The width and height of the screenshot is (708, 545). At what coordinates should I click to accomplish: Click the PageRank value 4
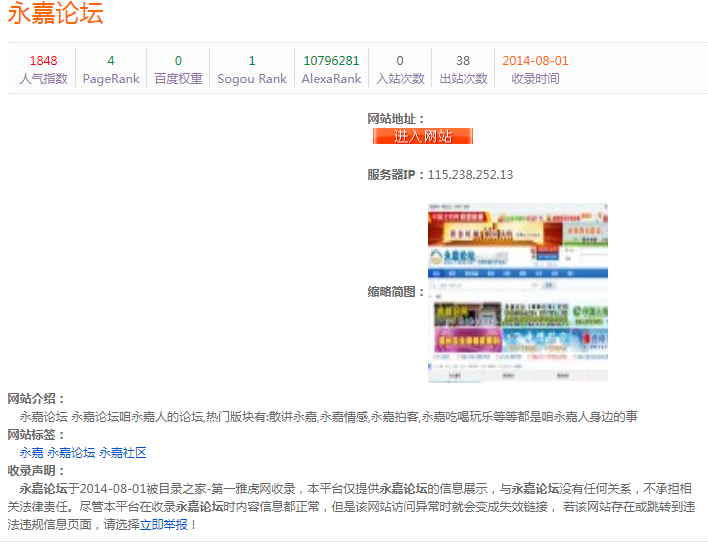[111, 61]
